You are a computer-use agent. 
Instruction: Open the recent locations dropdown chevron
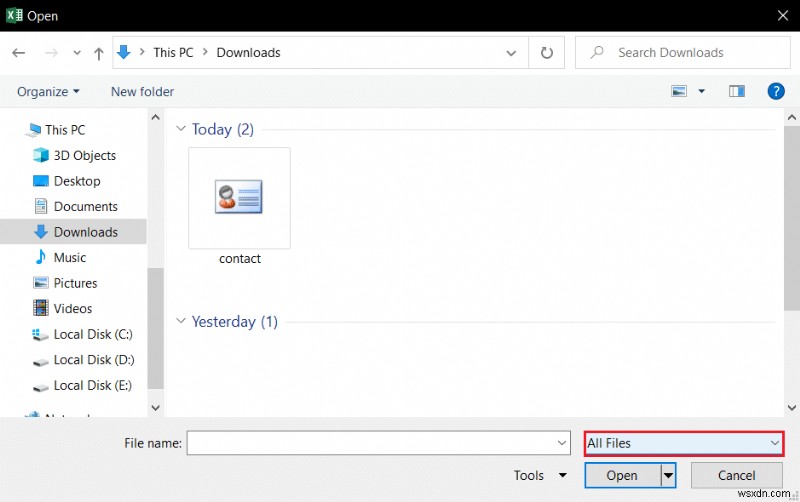pos(77,53)
